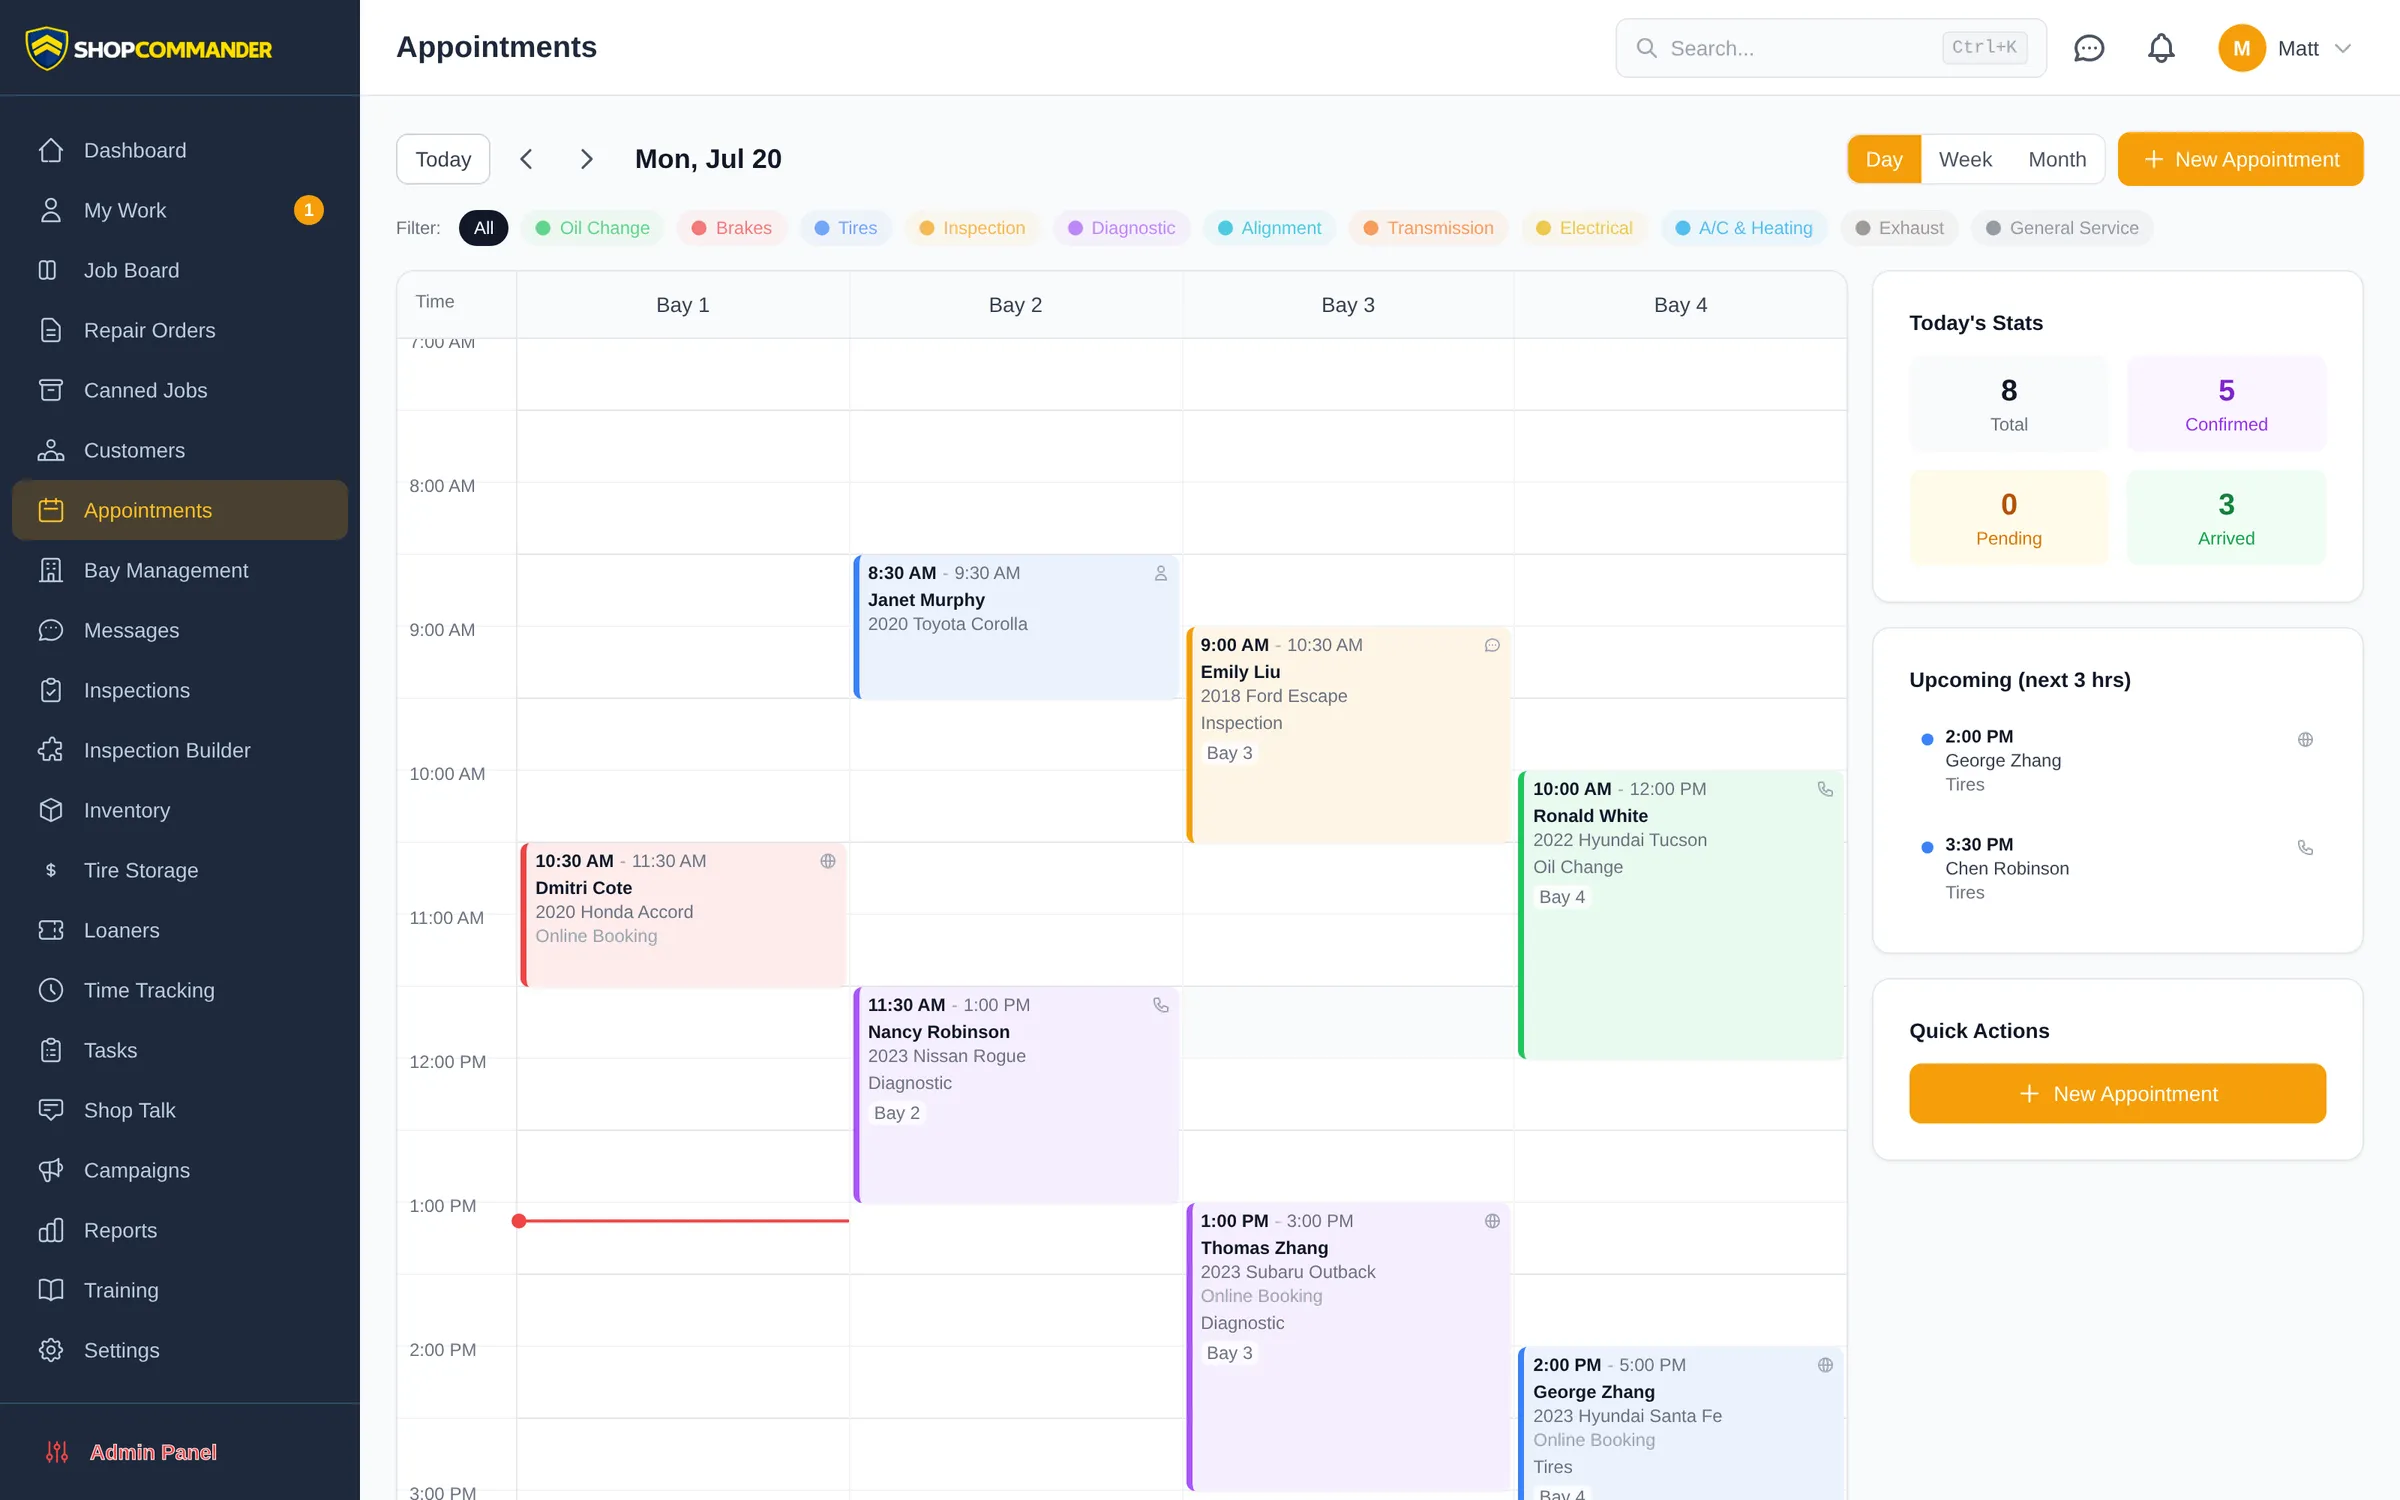Image resolution: width=2400 pixels, height=1500 pixels.
Task: Select the Canned Jobs archive icon
Action: [x=50, y=390]
